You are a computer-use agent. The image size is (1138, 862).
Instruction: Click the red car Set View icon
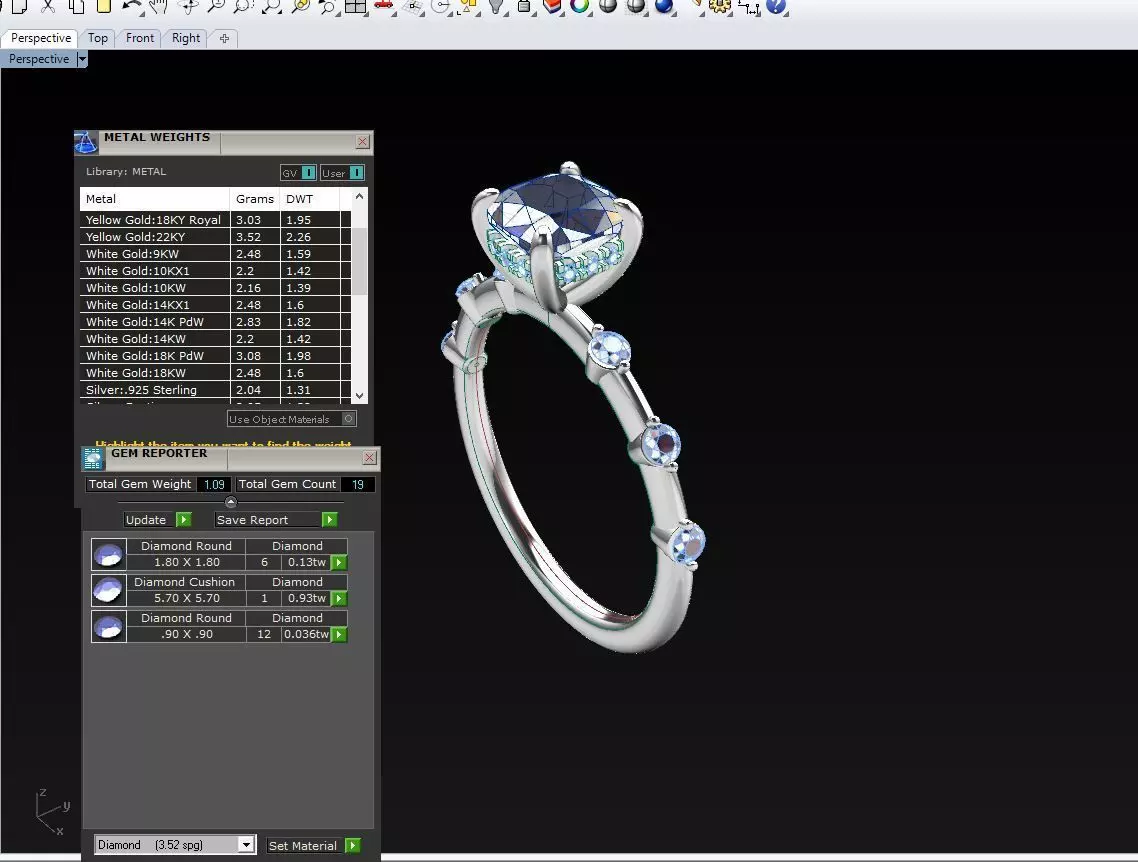click(384, 7)
